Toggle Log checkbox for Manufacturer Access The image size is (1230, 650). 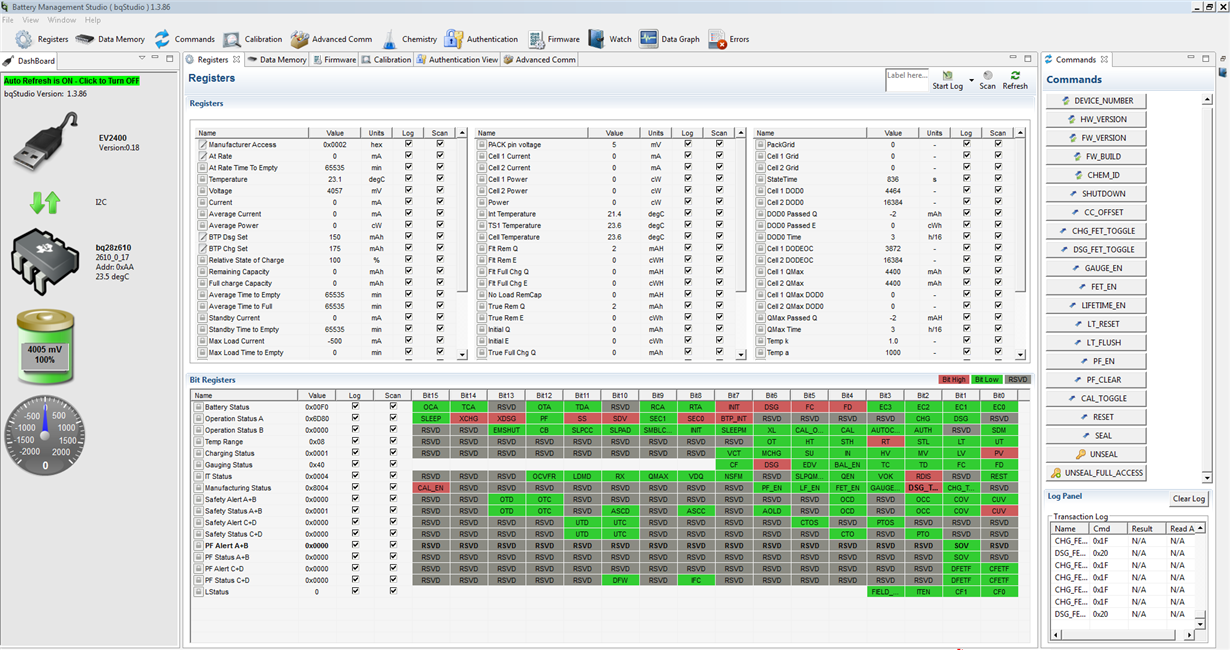[408, 144]
